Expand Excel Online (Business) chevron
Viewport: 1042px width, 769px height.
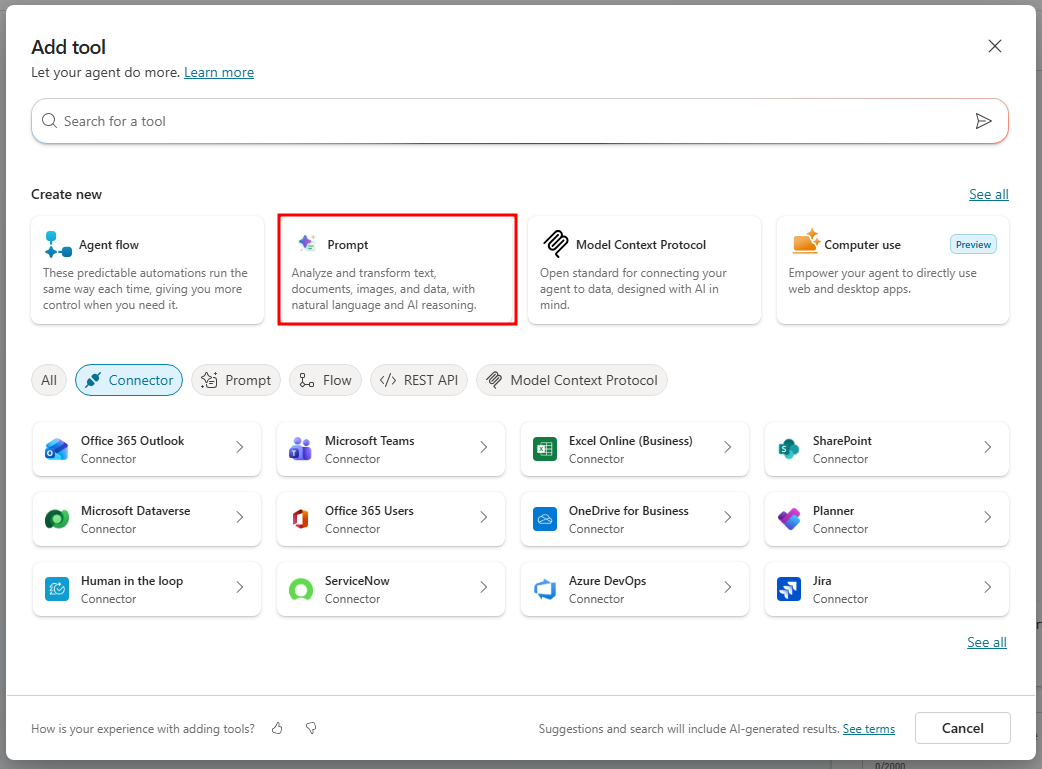tap(728, 447)
